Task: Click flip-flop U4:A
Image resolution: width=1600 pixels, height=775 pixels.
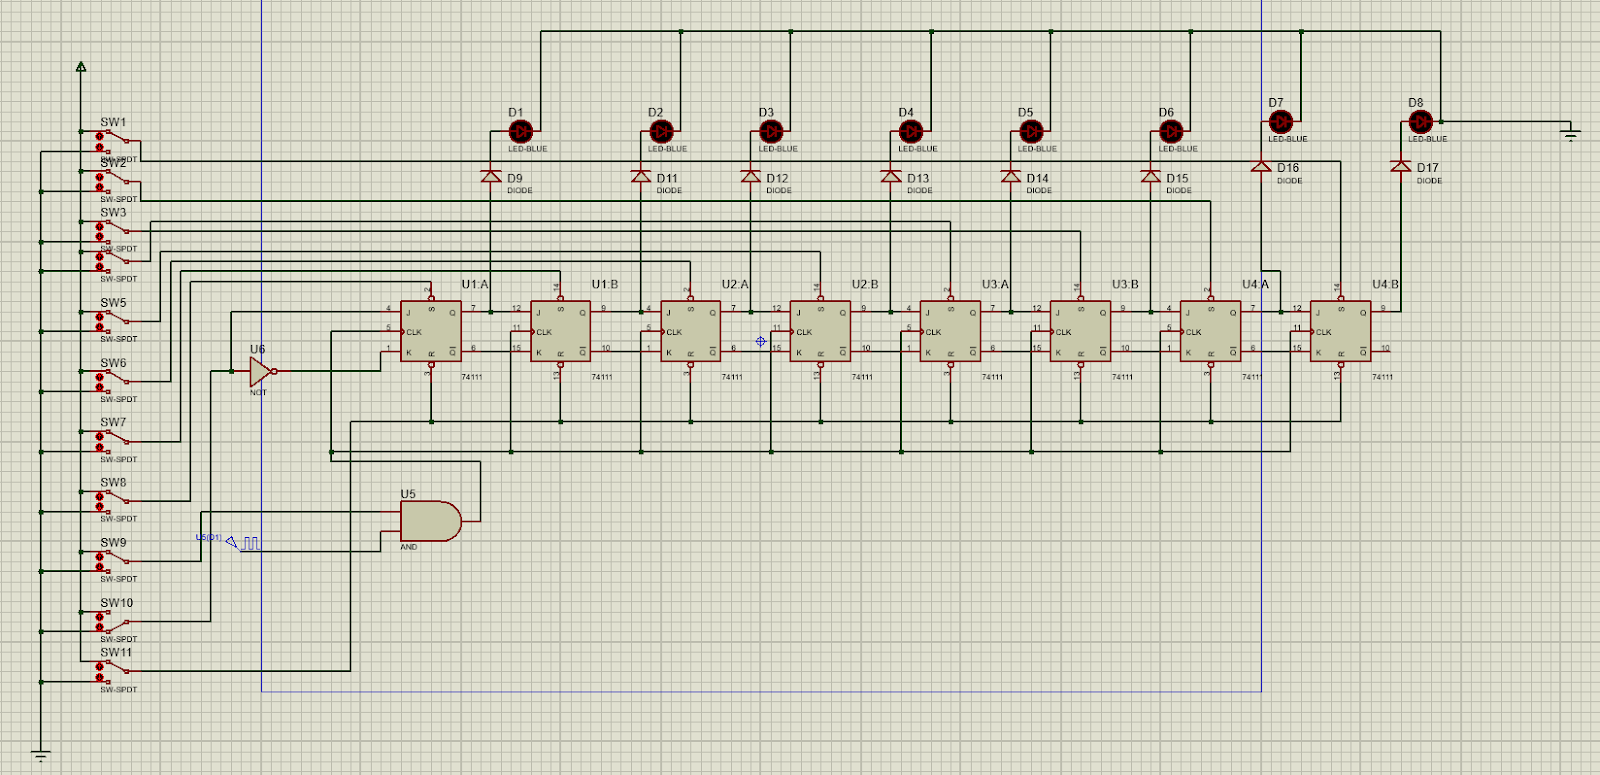Action: click(1211, 331)
